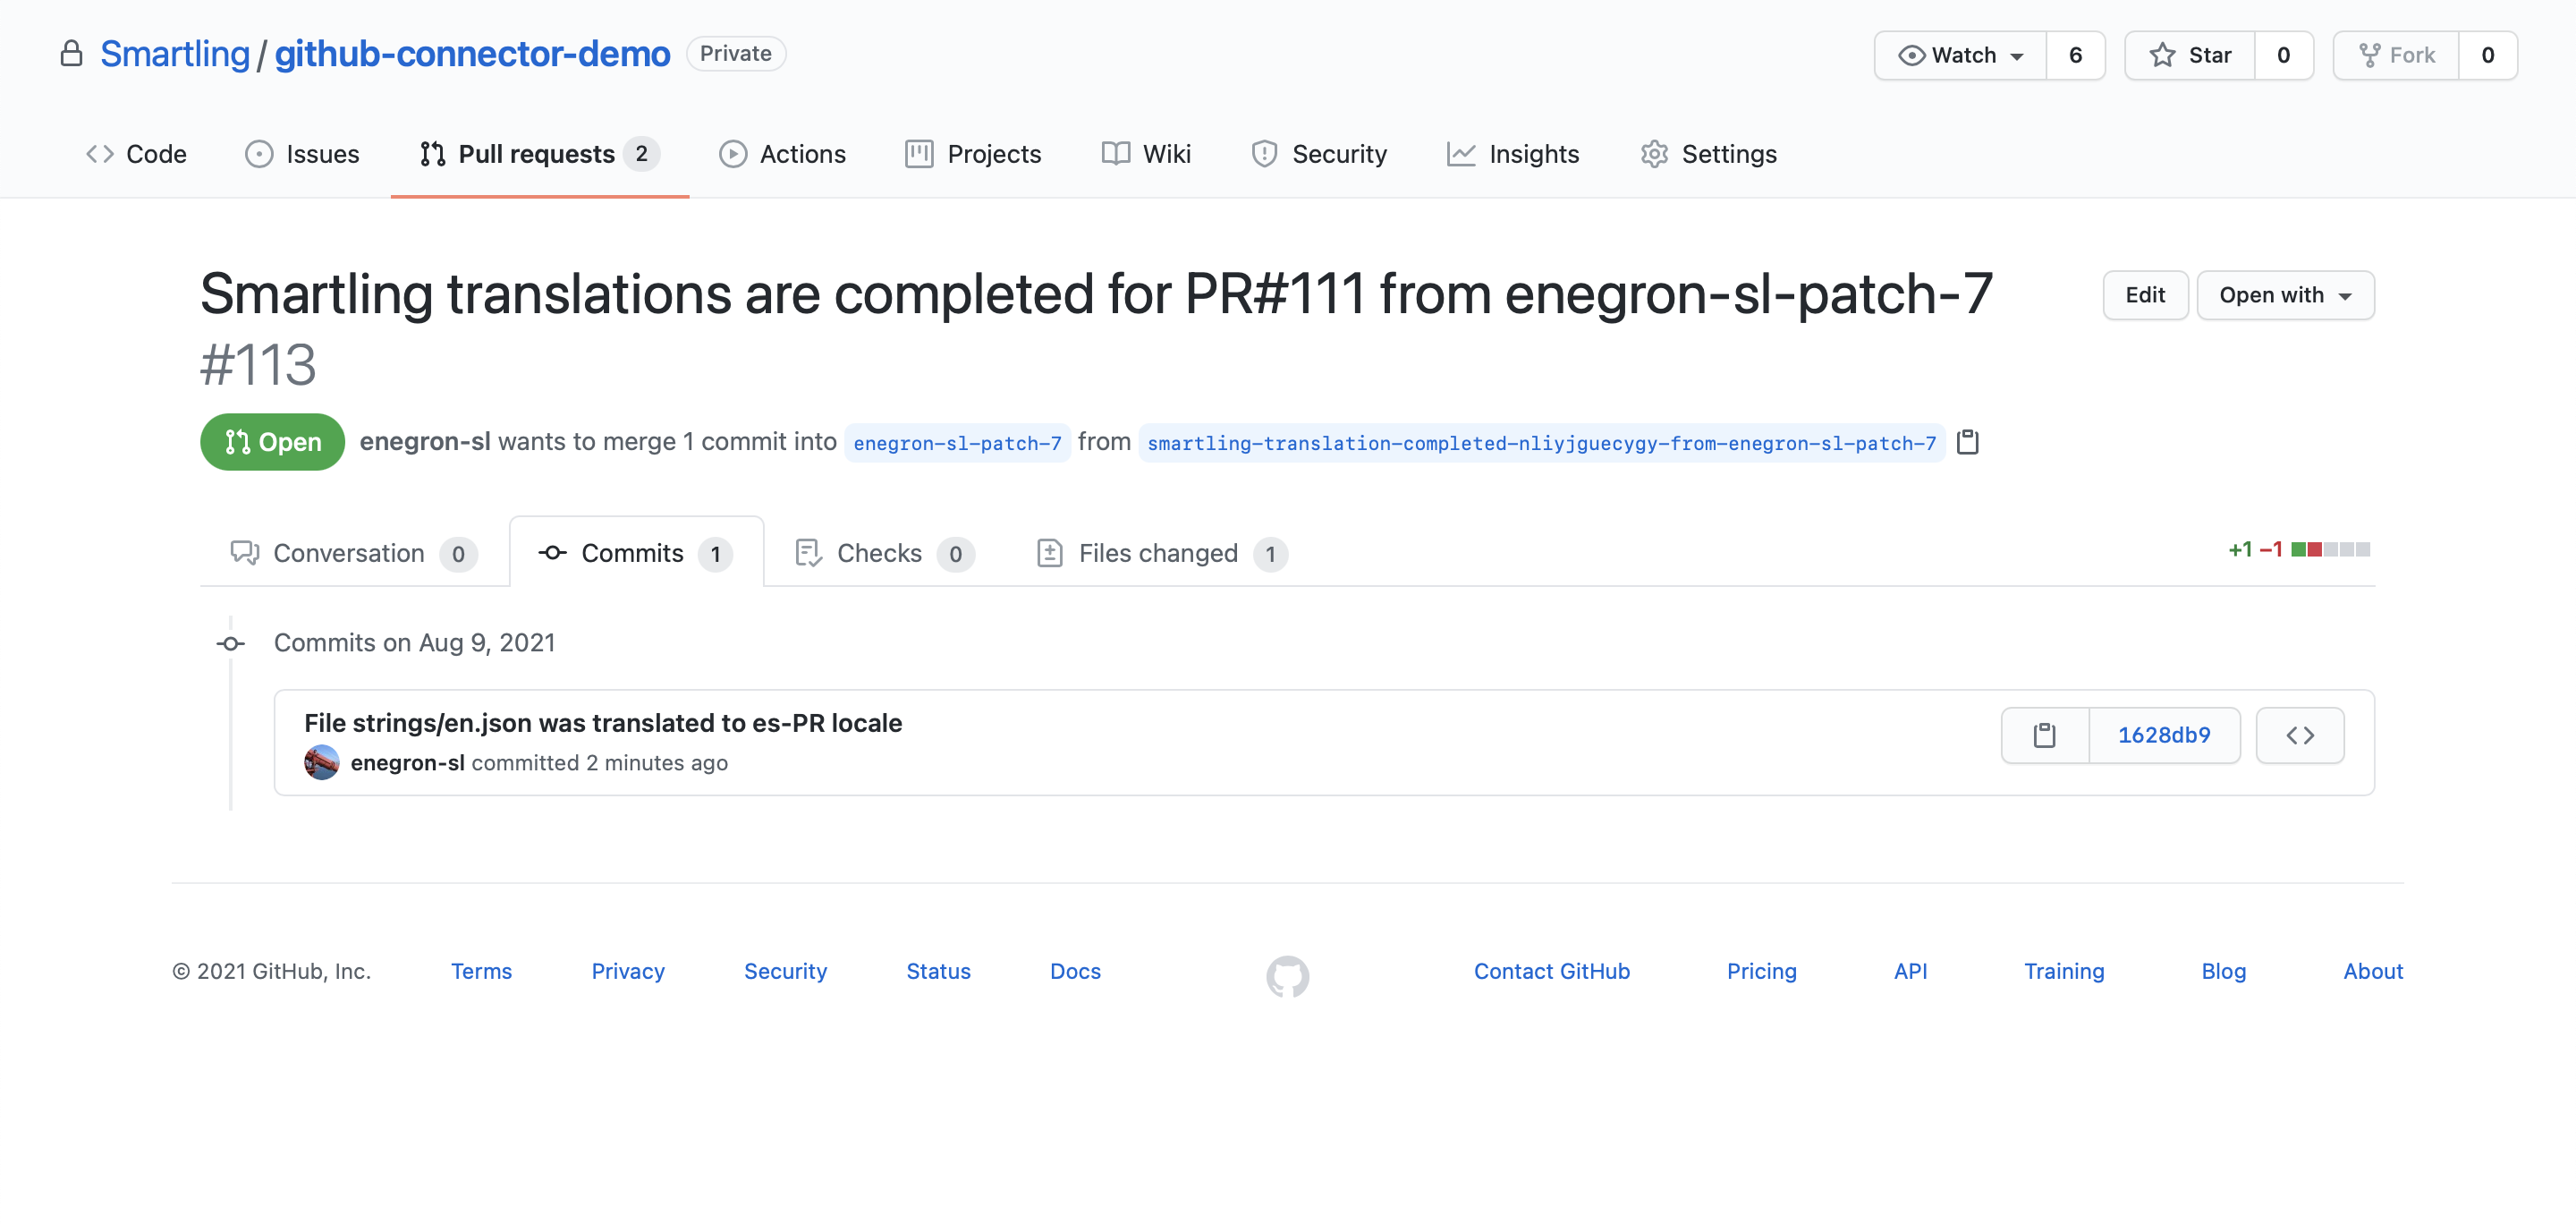
Task: Open enegron-sl committer link in commit row
Action: pyautogui.click(x=407, y=763)
